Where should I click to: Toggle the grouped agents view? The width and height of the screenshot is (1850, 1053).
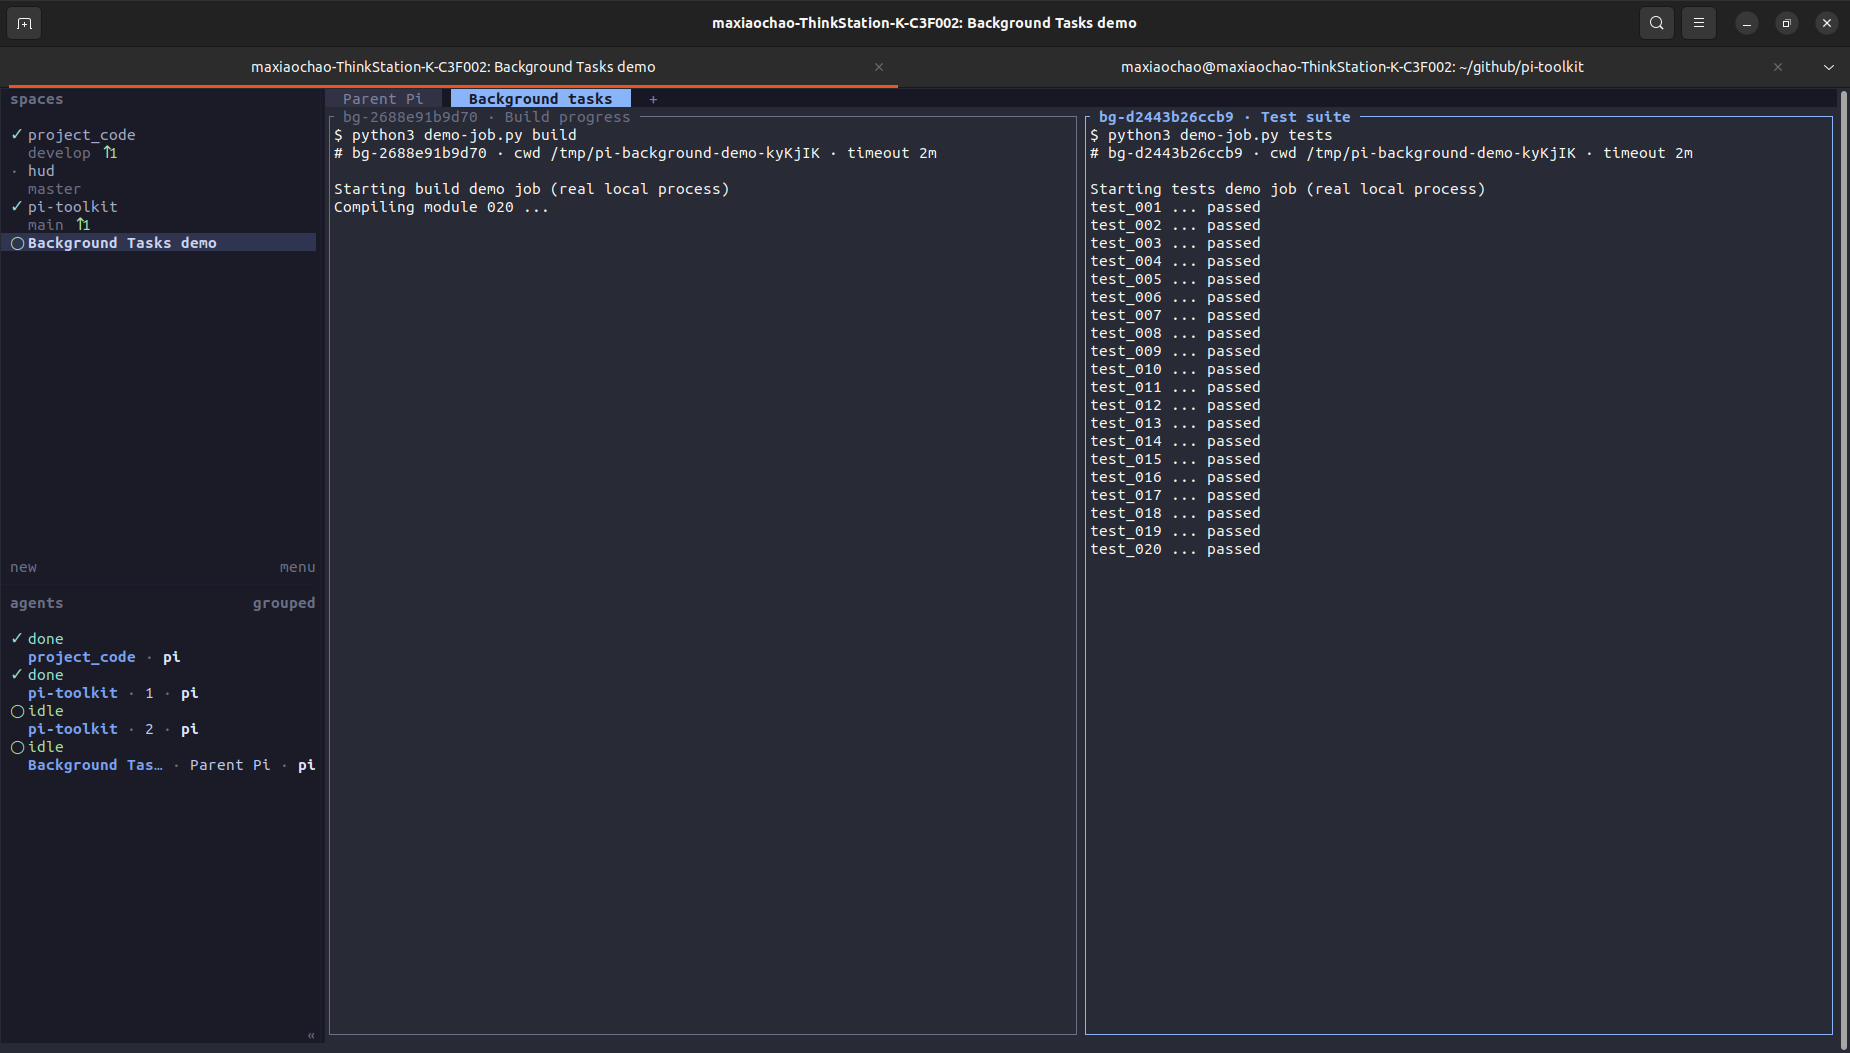coord(284,603)
